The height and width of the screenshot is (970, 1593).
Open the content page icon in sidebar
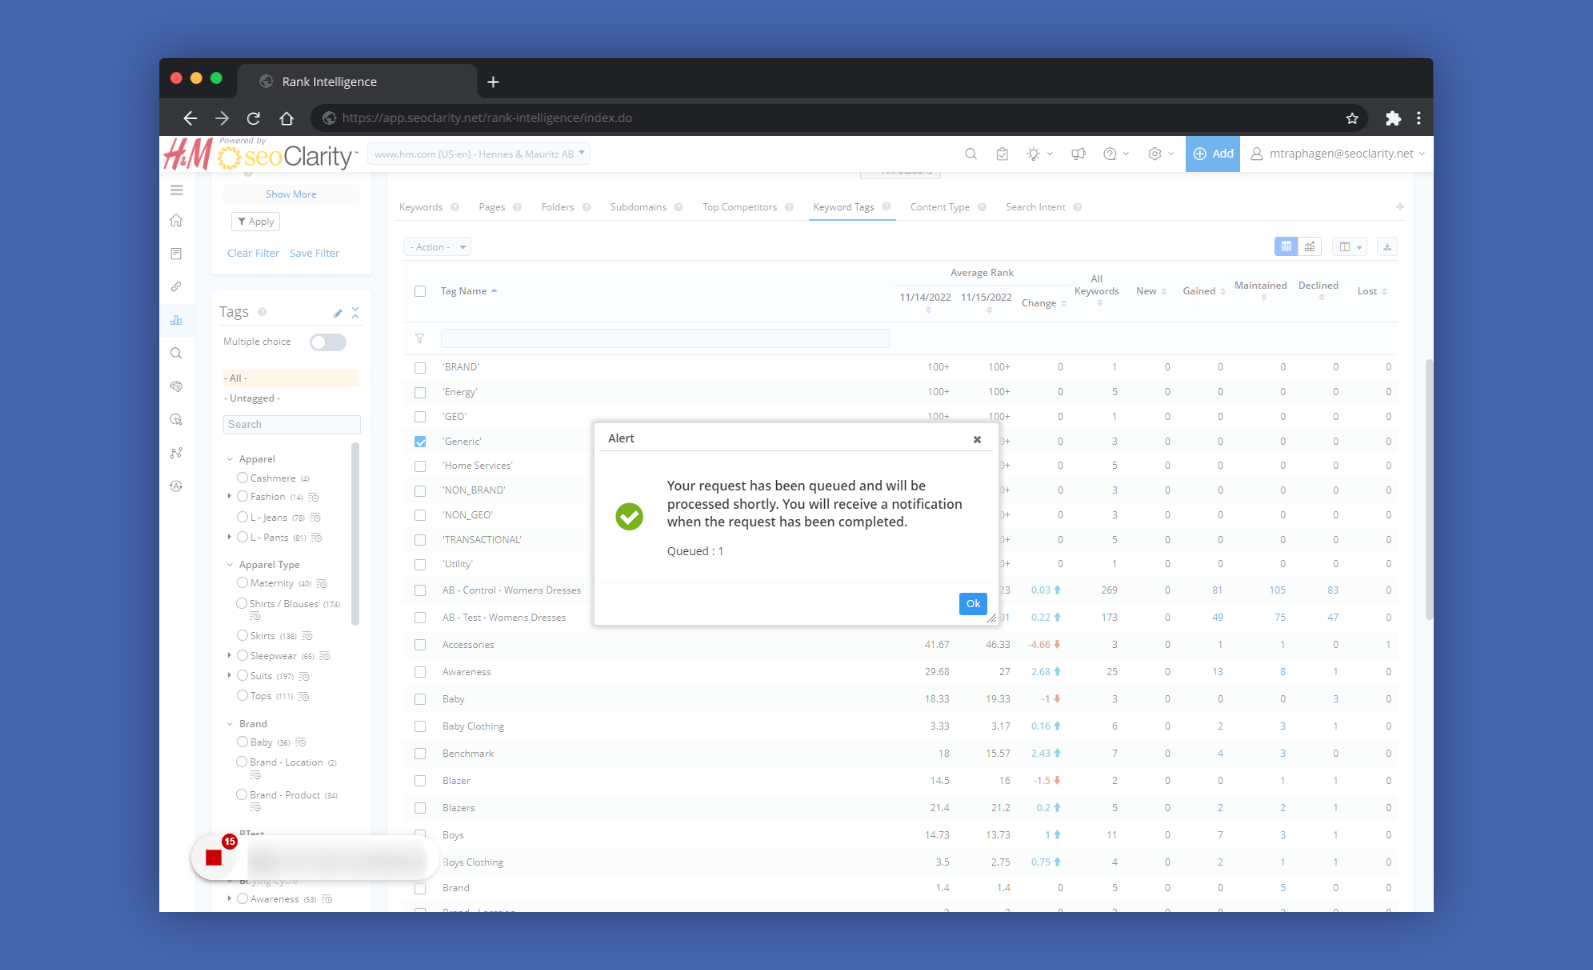[x=176, y=254]
